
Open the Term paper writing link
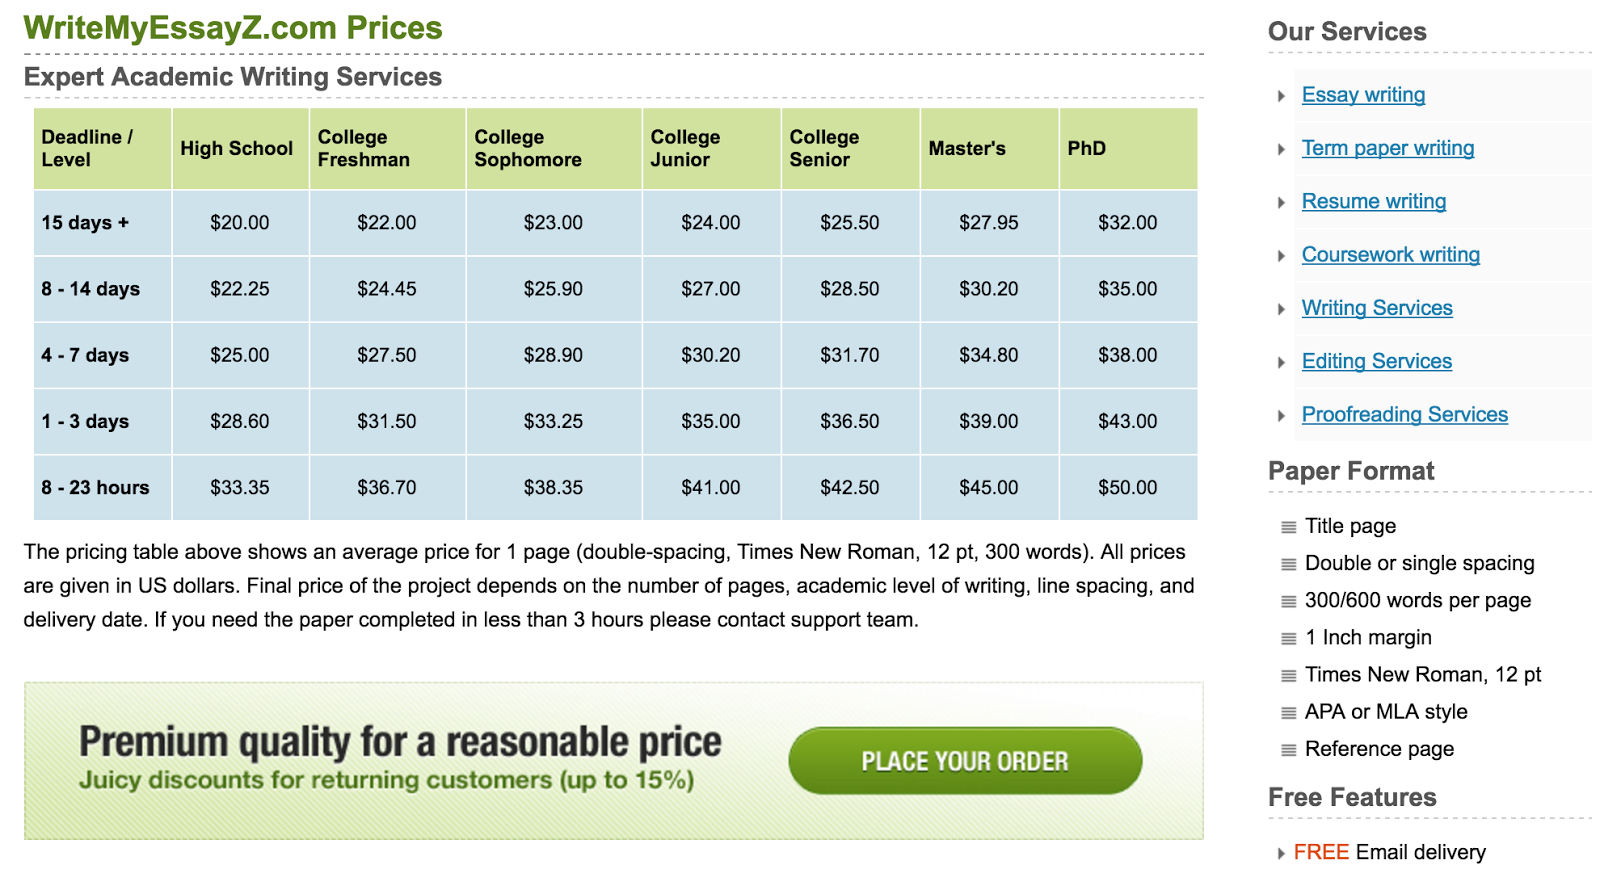click(x=1387, y=148)
